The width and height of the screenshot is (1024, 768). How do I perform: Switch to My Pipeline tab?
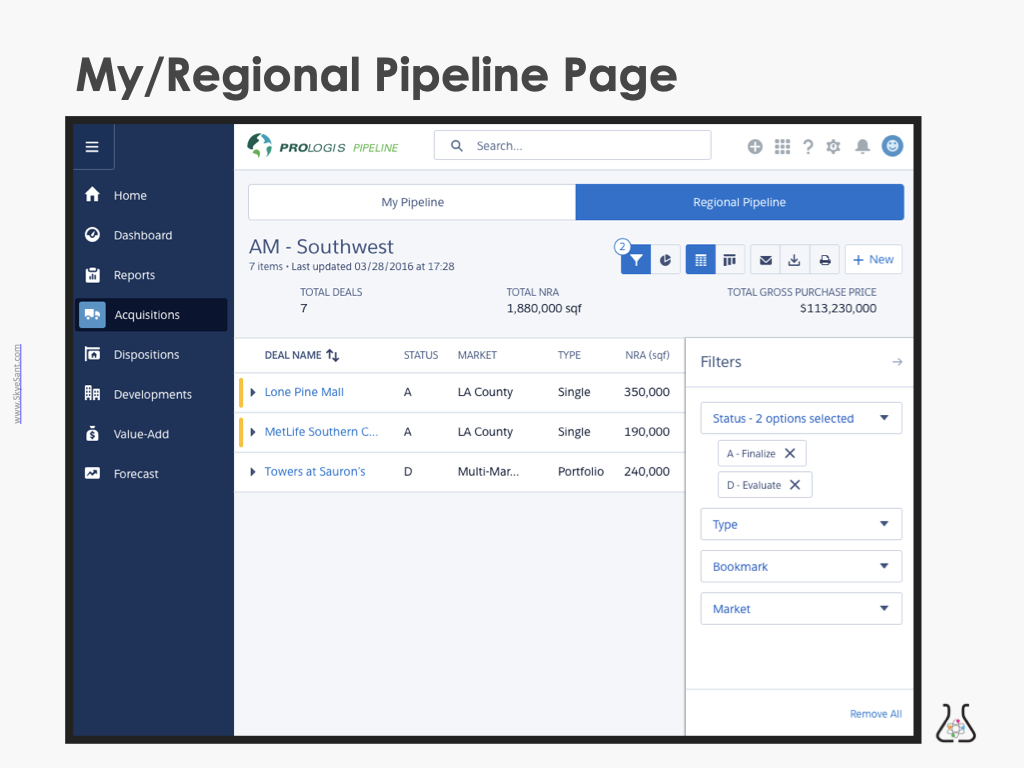412,202
